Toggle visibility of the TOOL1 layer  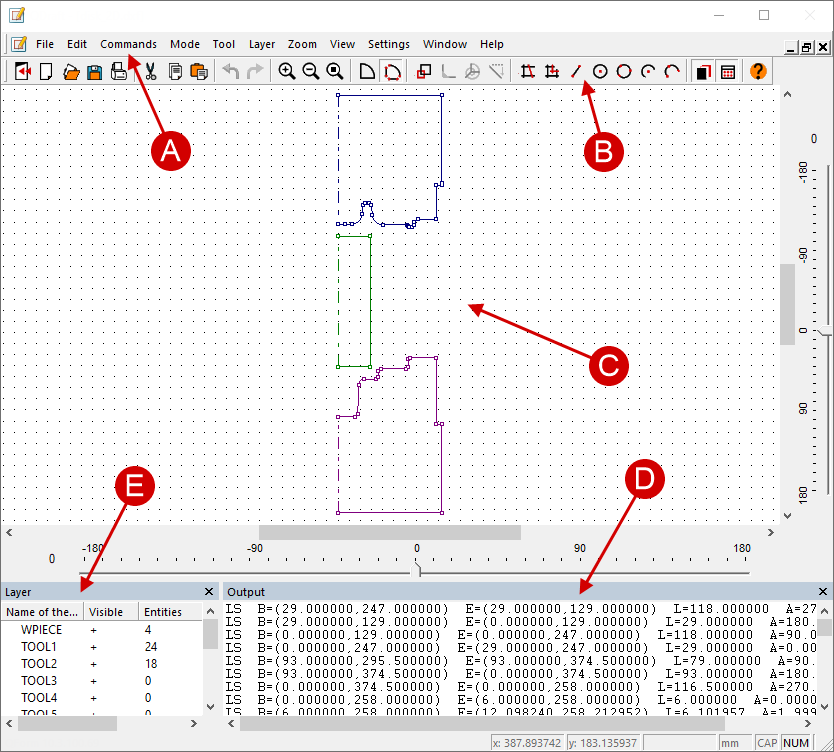tap(93, 647)
